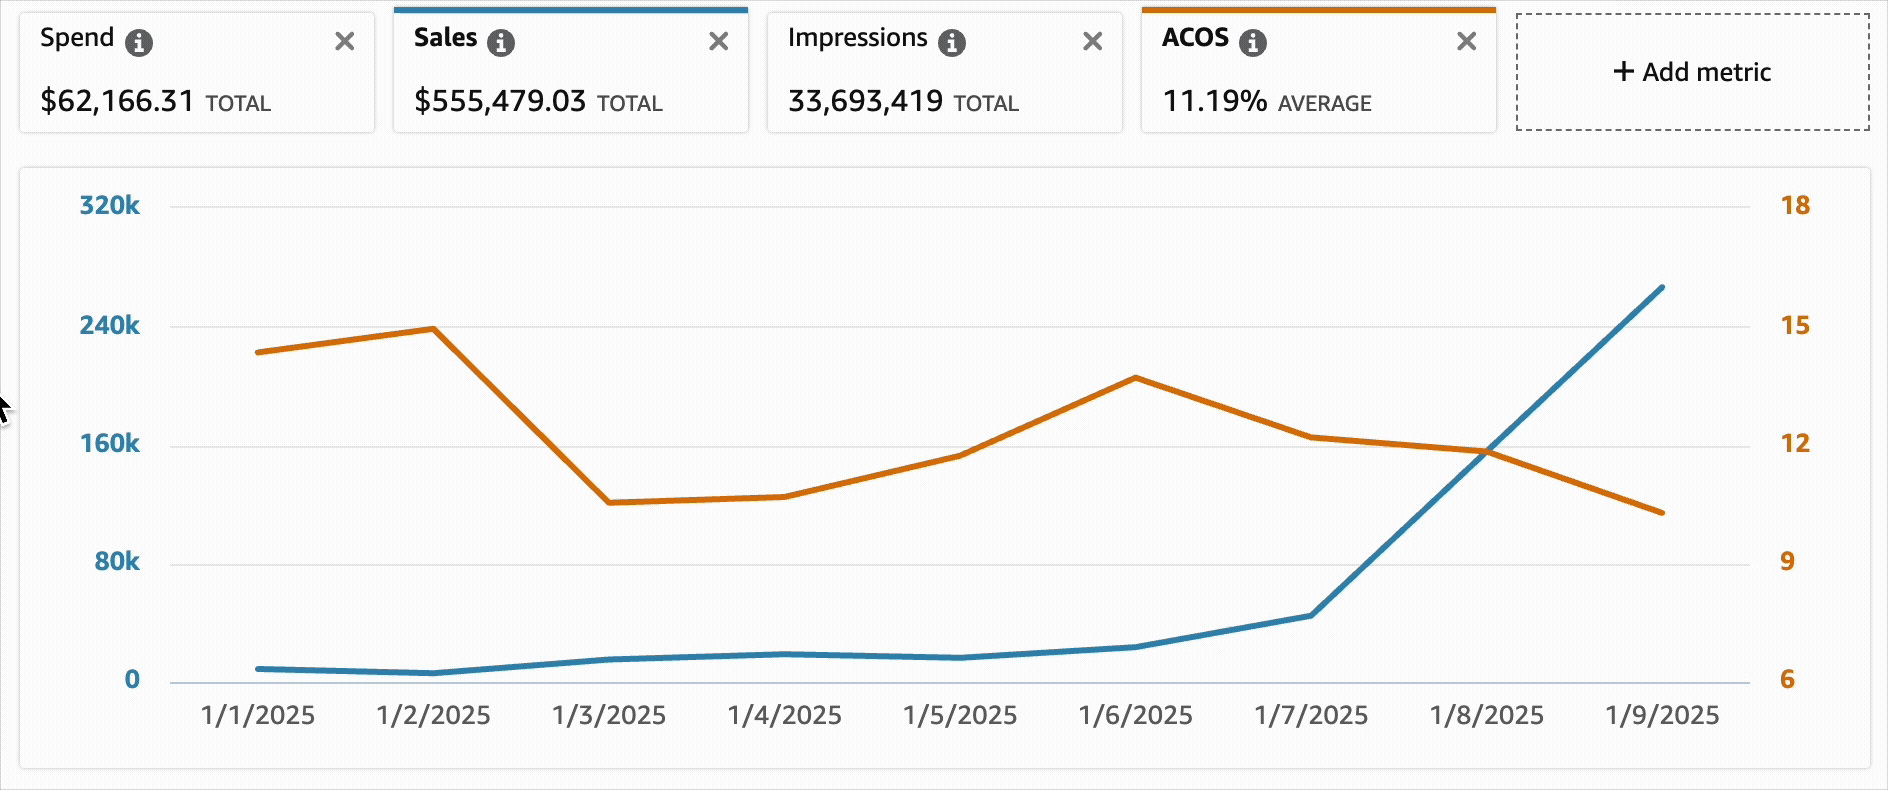Click the 1/3/2025 date axis label

point(609,716)
